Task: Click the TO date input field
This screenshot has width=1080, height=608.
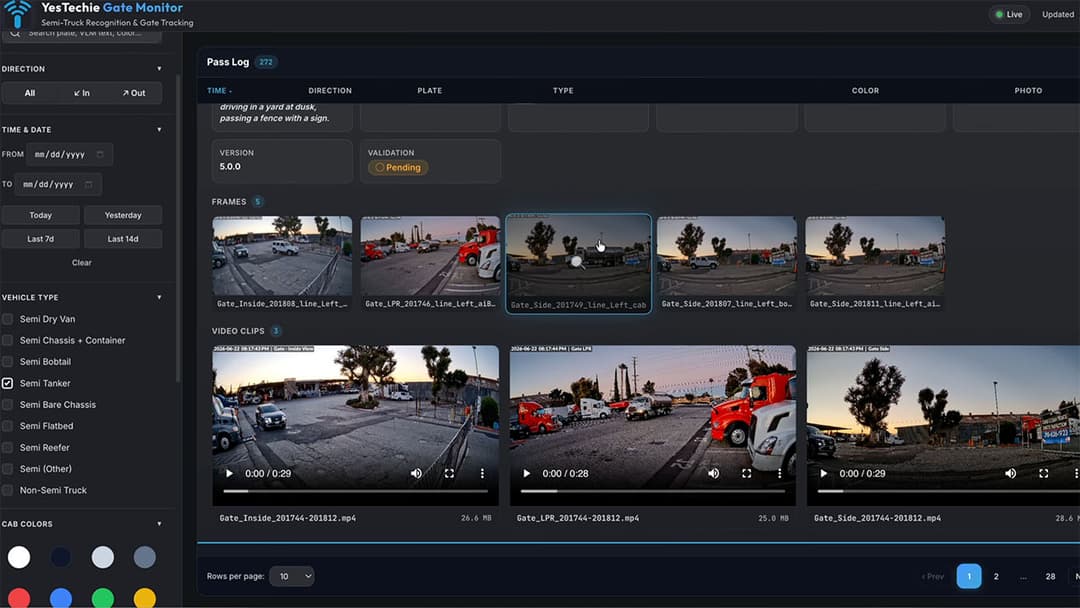Action: (x=58, y=185)
